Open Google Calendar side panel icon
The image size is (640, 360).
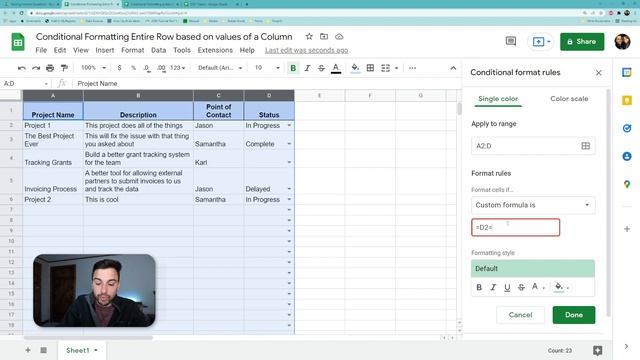[627, 73]
